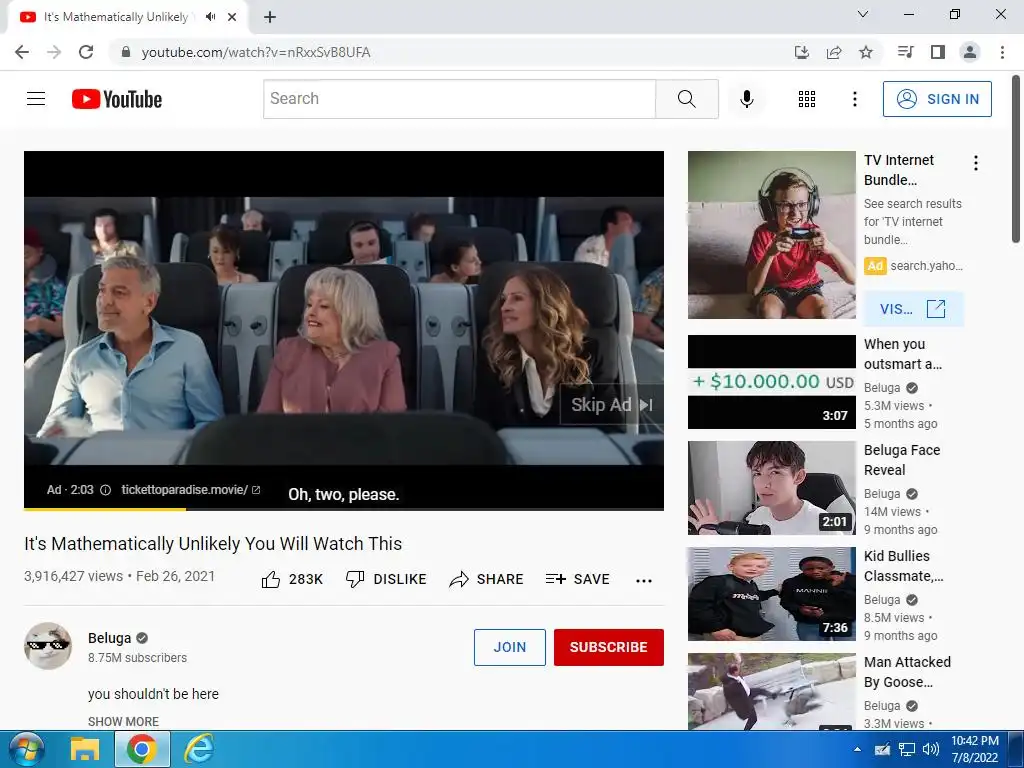Open Kid Bullies thumbnail 7:36

click(x=771, y=594)
